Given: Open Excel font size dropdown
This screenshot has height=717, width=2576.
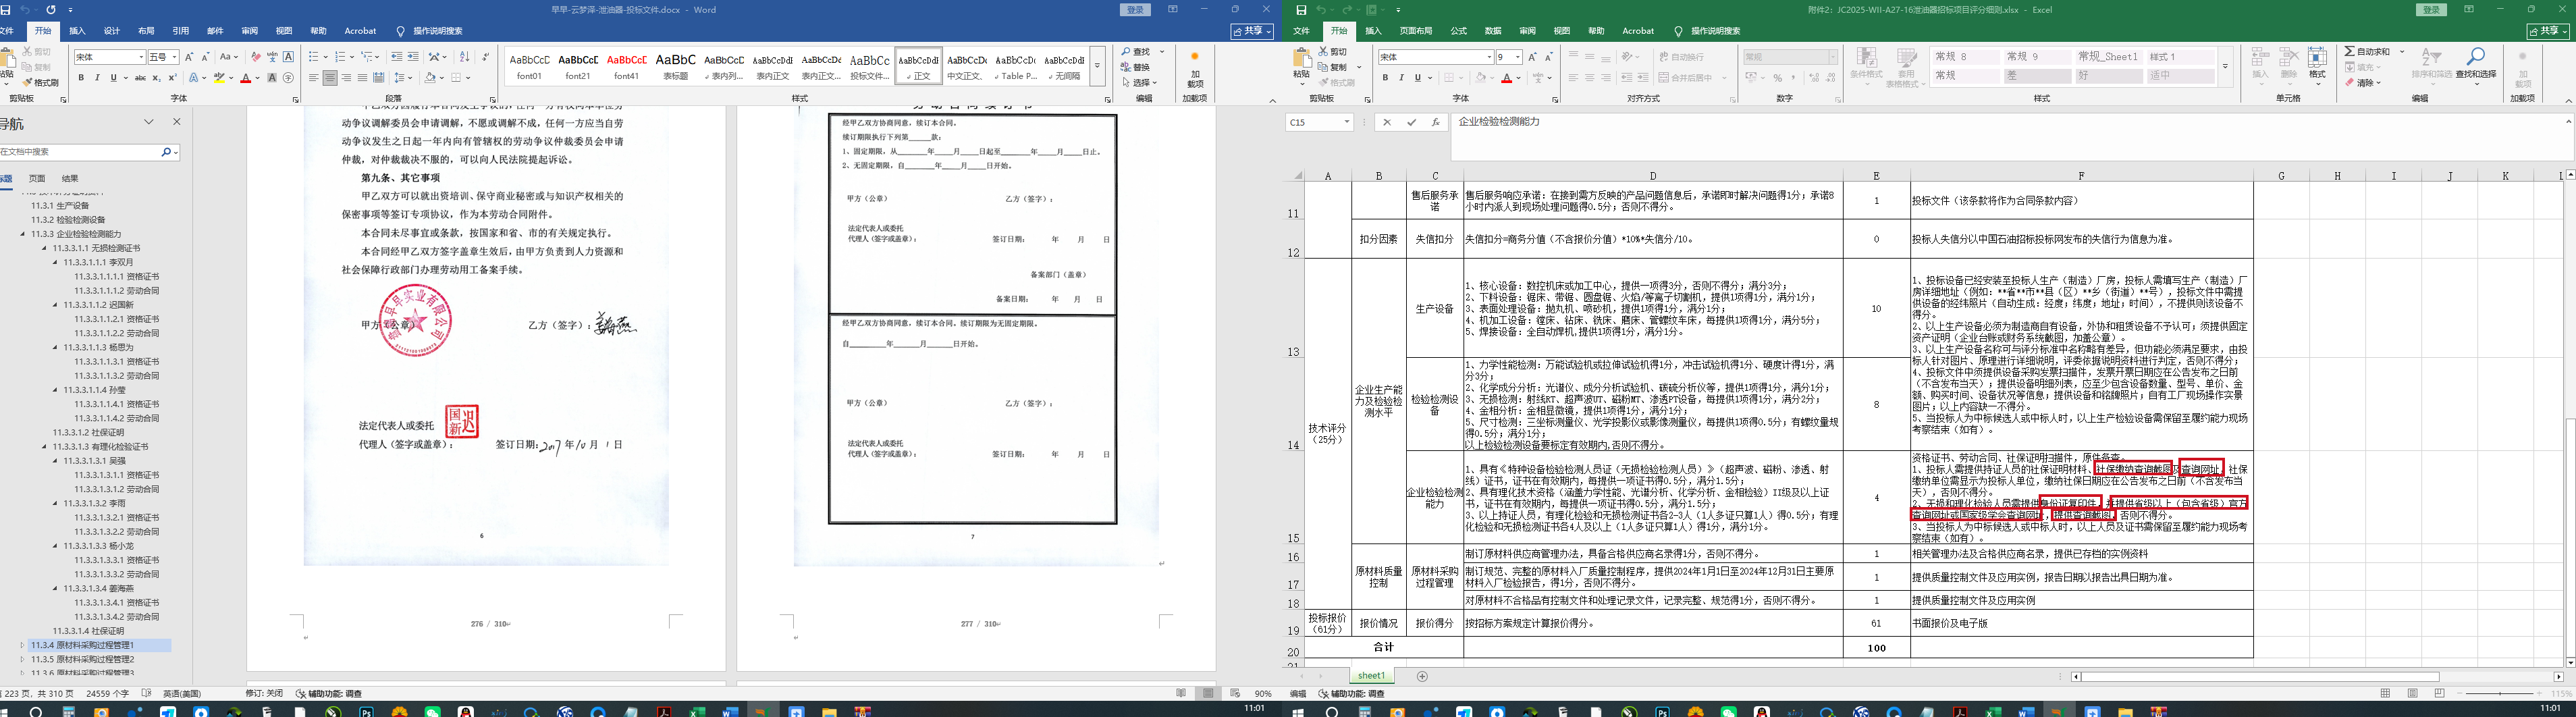Looking at the screenshot, I should tap(1517, 57).
